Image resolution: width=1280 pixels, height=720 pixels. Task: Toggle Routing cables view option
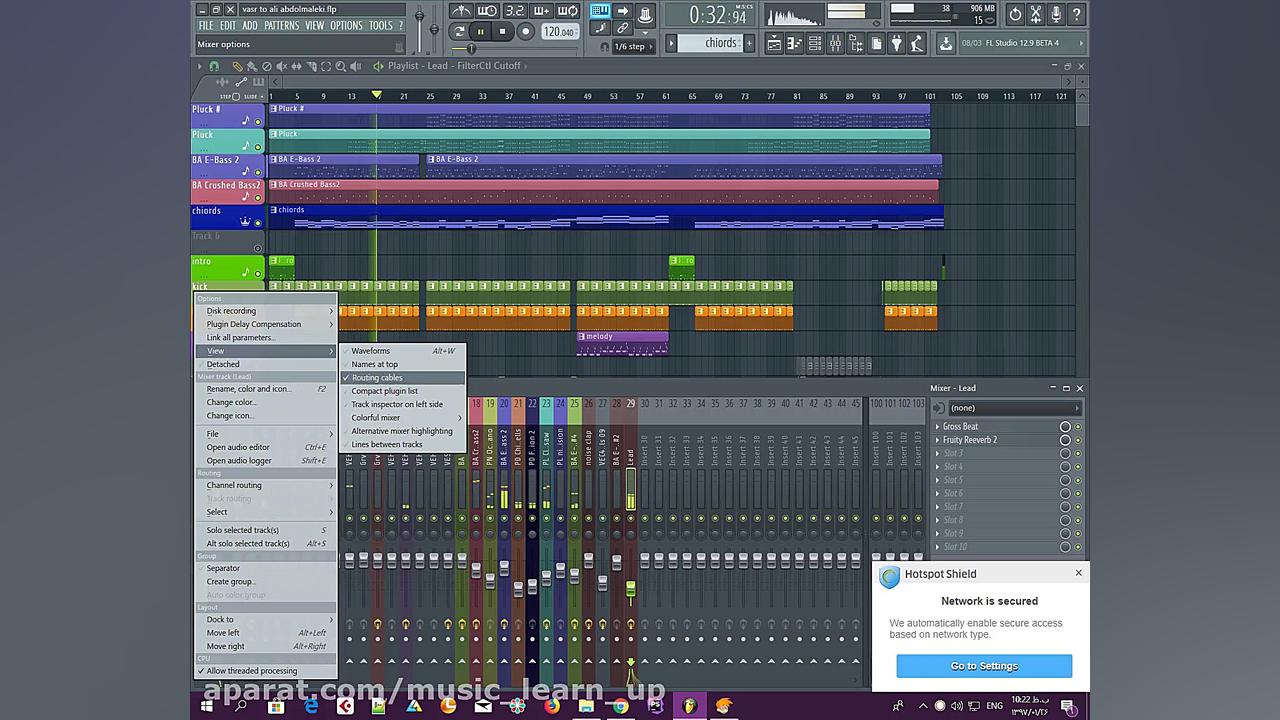click(x=377, y=378)
